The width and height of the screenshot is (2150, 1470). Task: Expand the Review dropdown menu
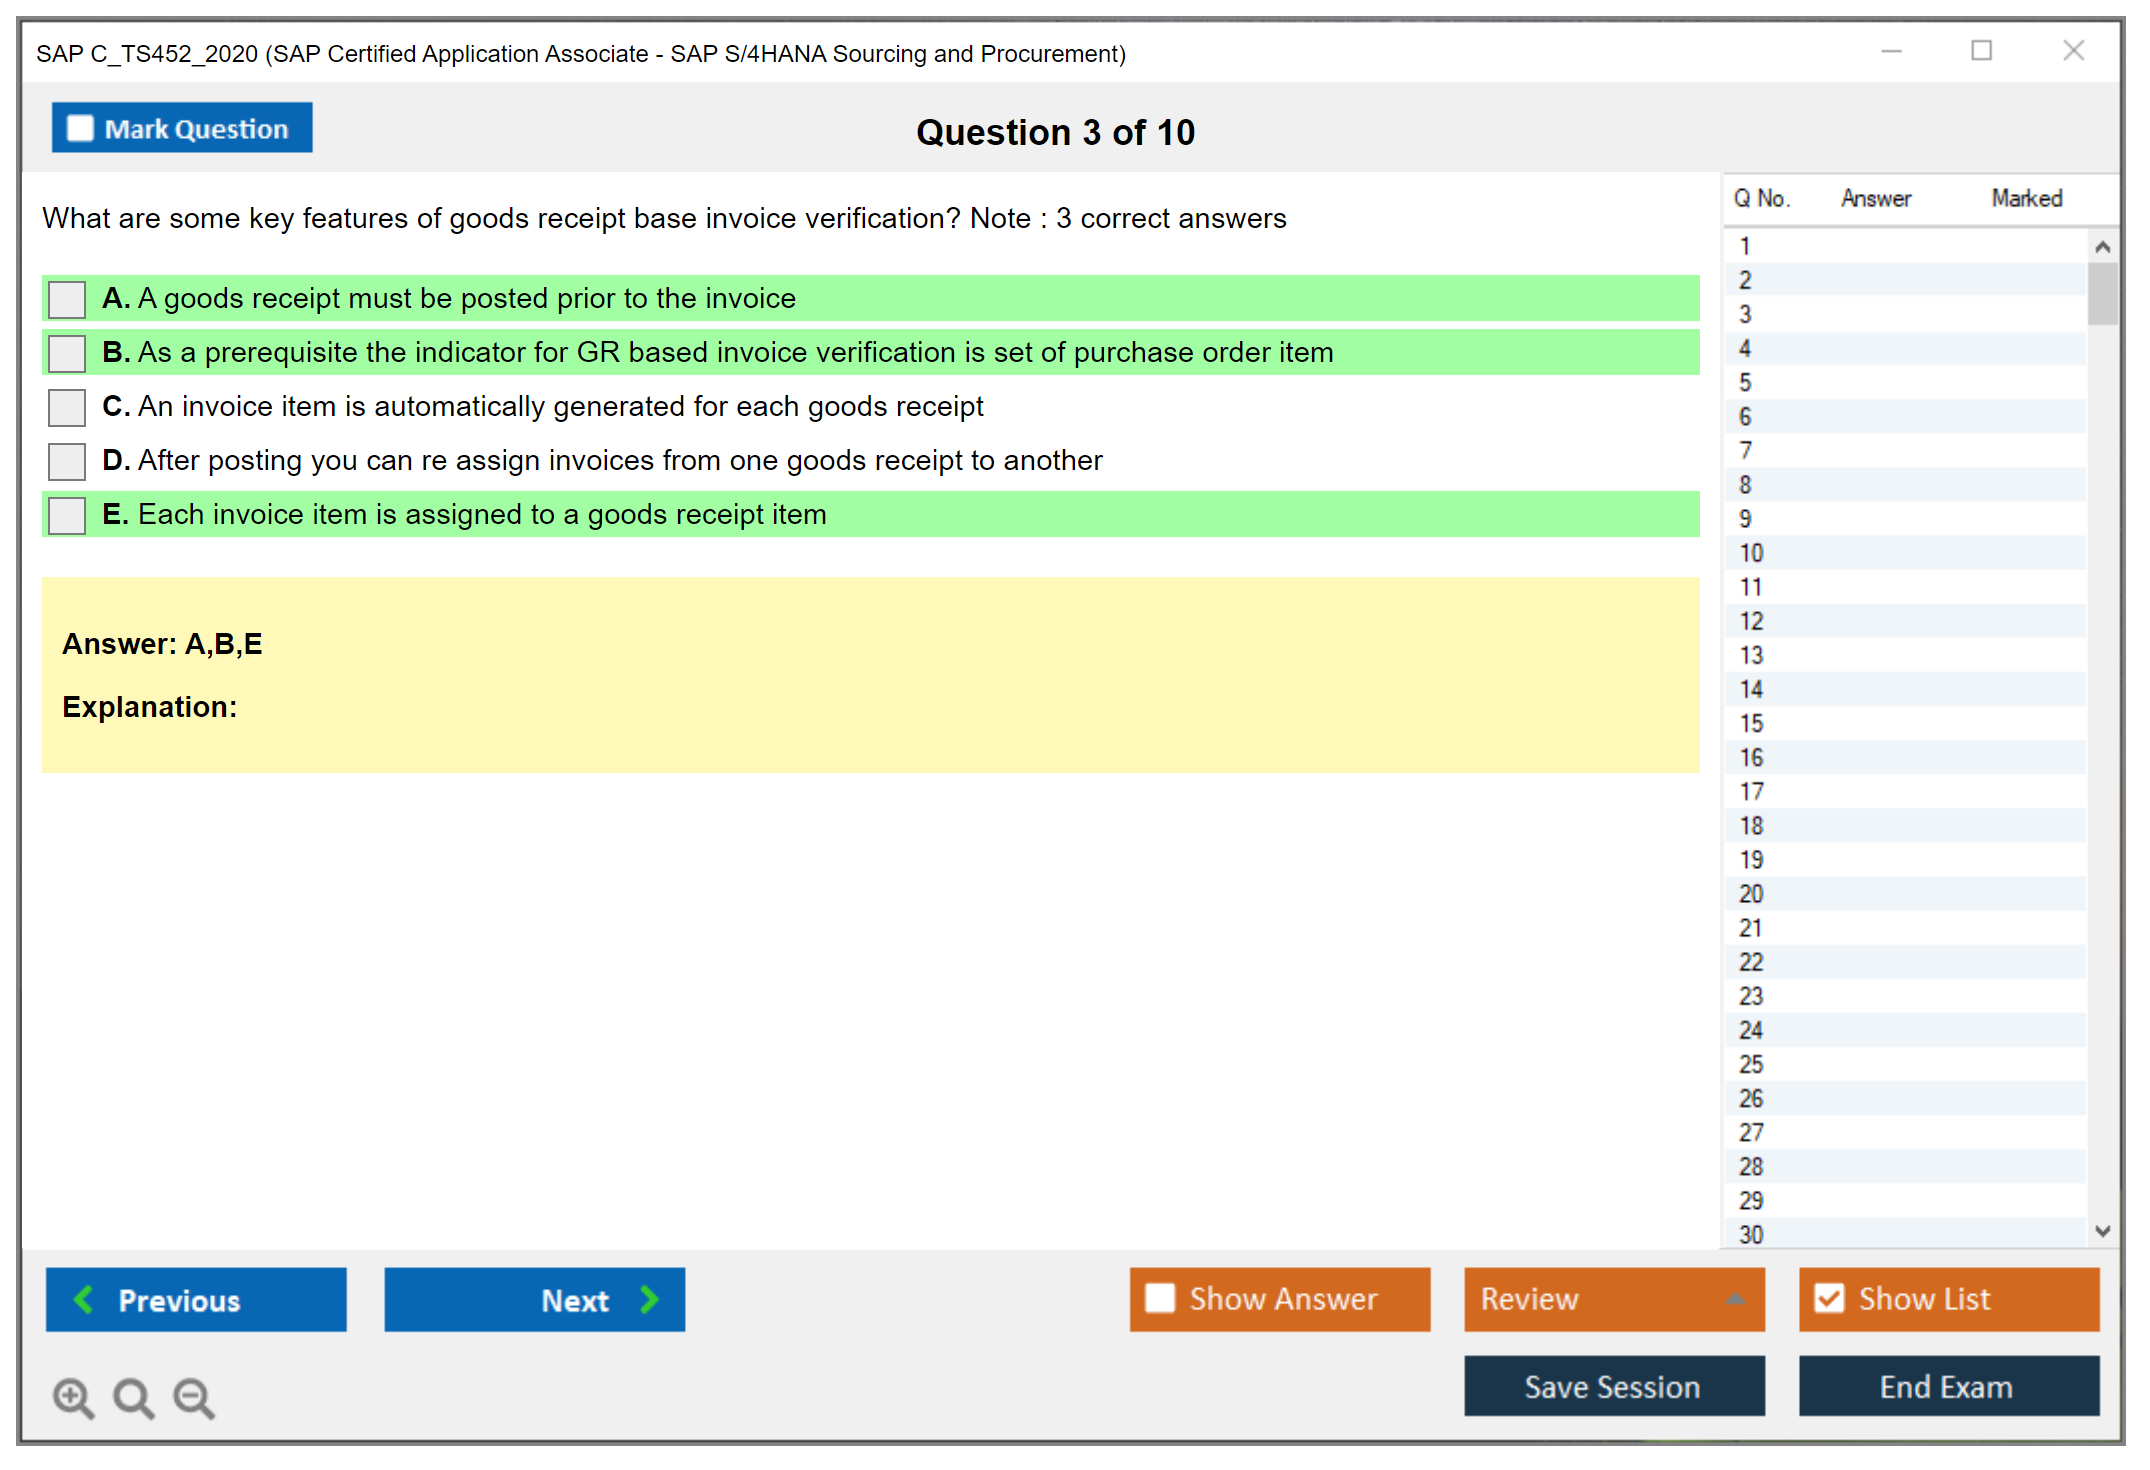(1735, 1299)
